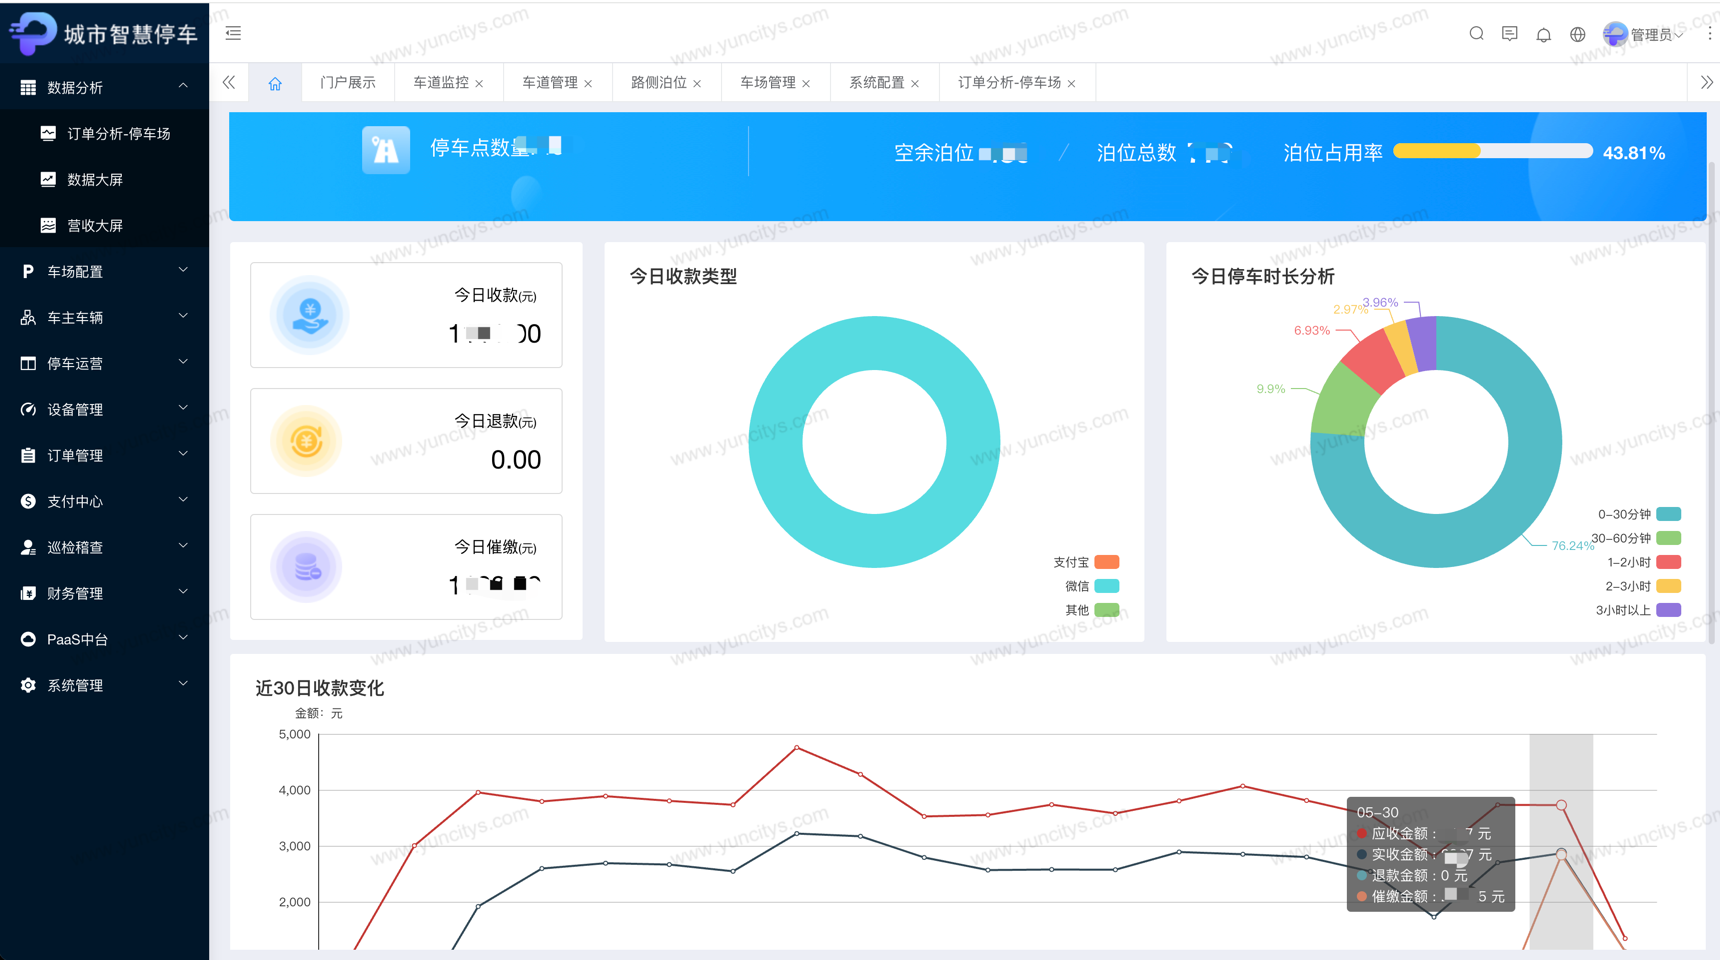Go to the home tab icon
The height and width of the screenshot is (960, 1720).
tap(275, 83)
